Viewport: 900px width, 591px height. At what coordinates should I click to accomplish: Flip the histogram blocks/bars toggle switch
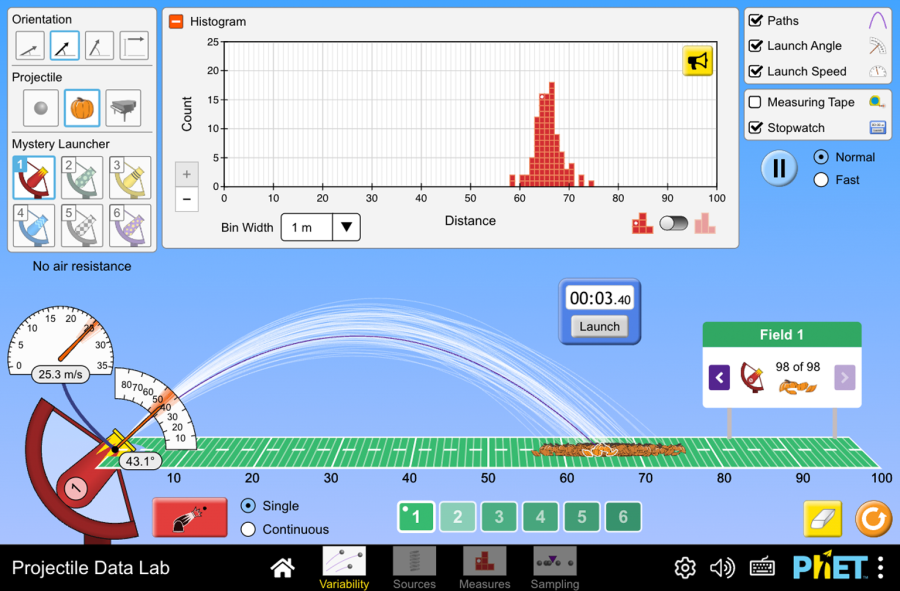click(673, 223)
